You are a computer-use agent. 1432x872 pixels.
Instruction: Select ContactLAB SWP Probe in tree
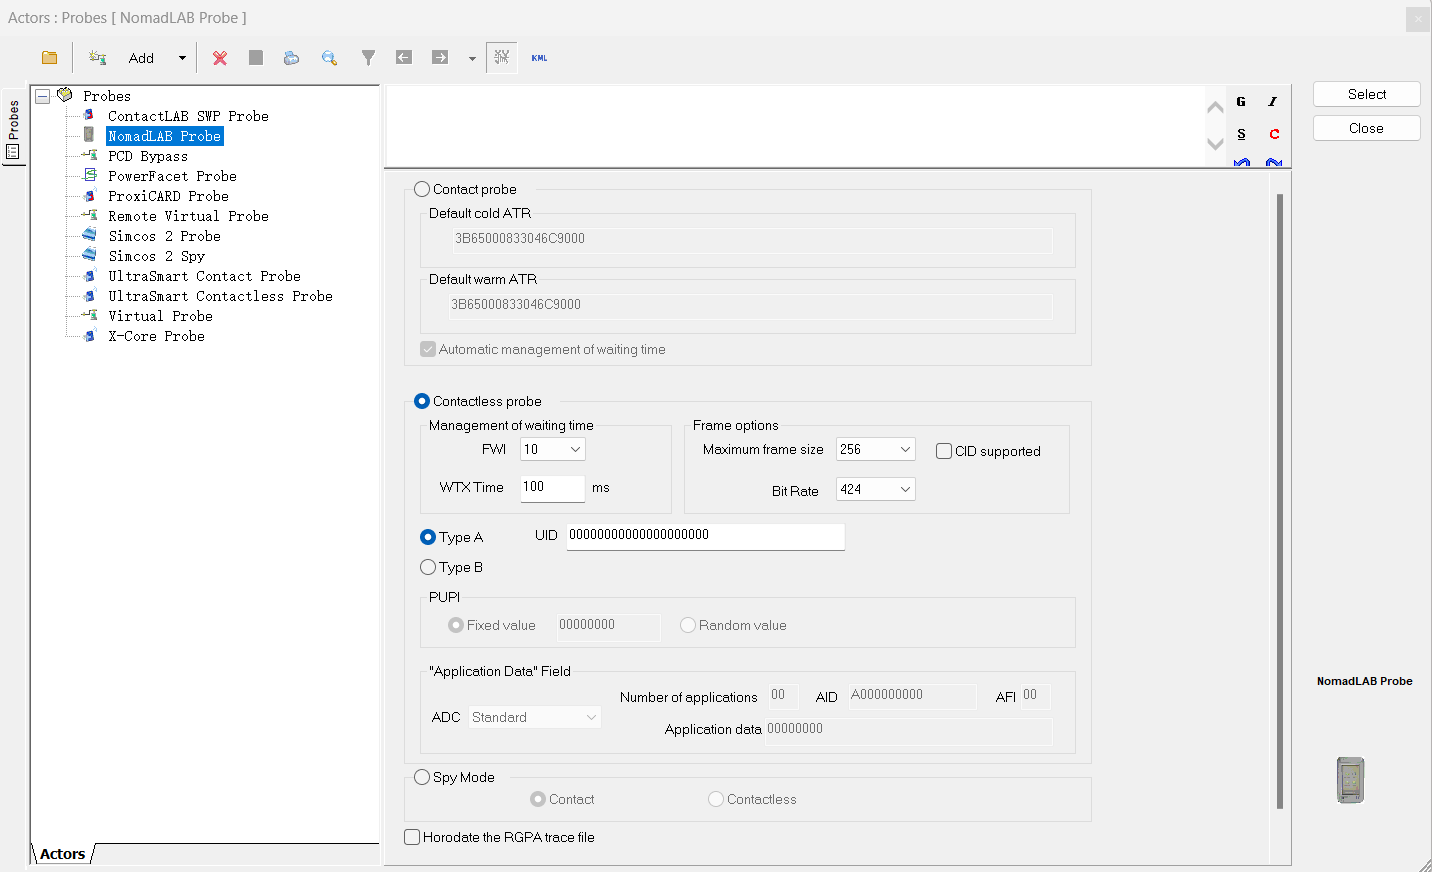[188, 116]
